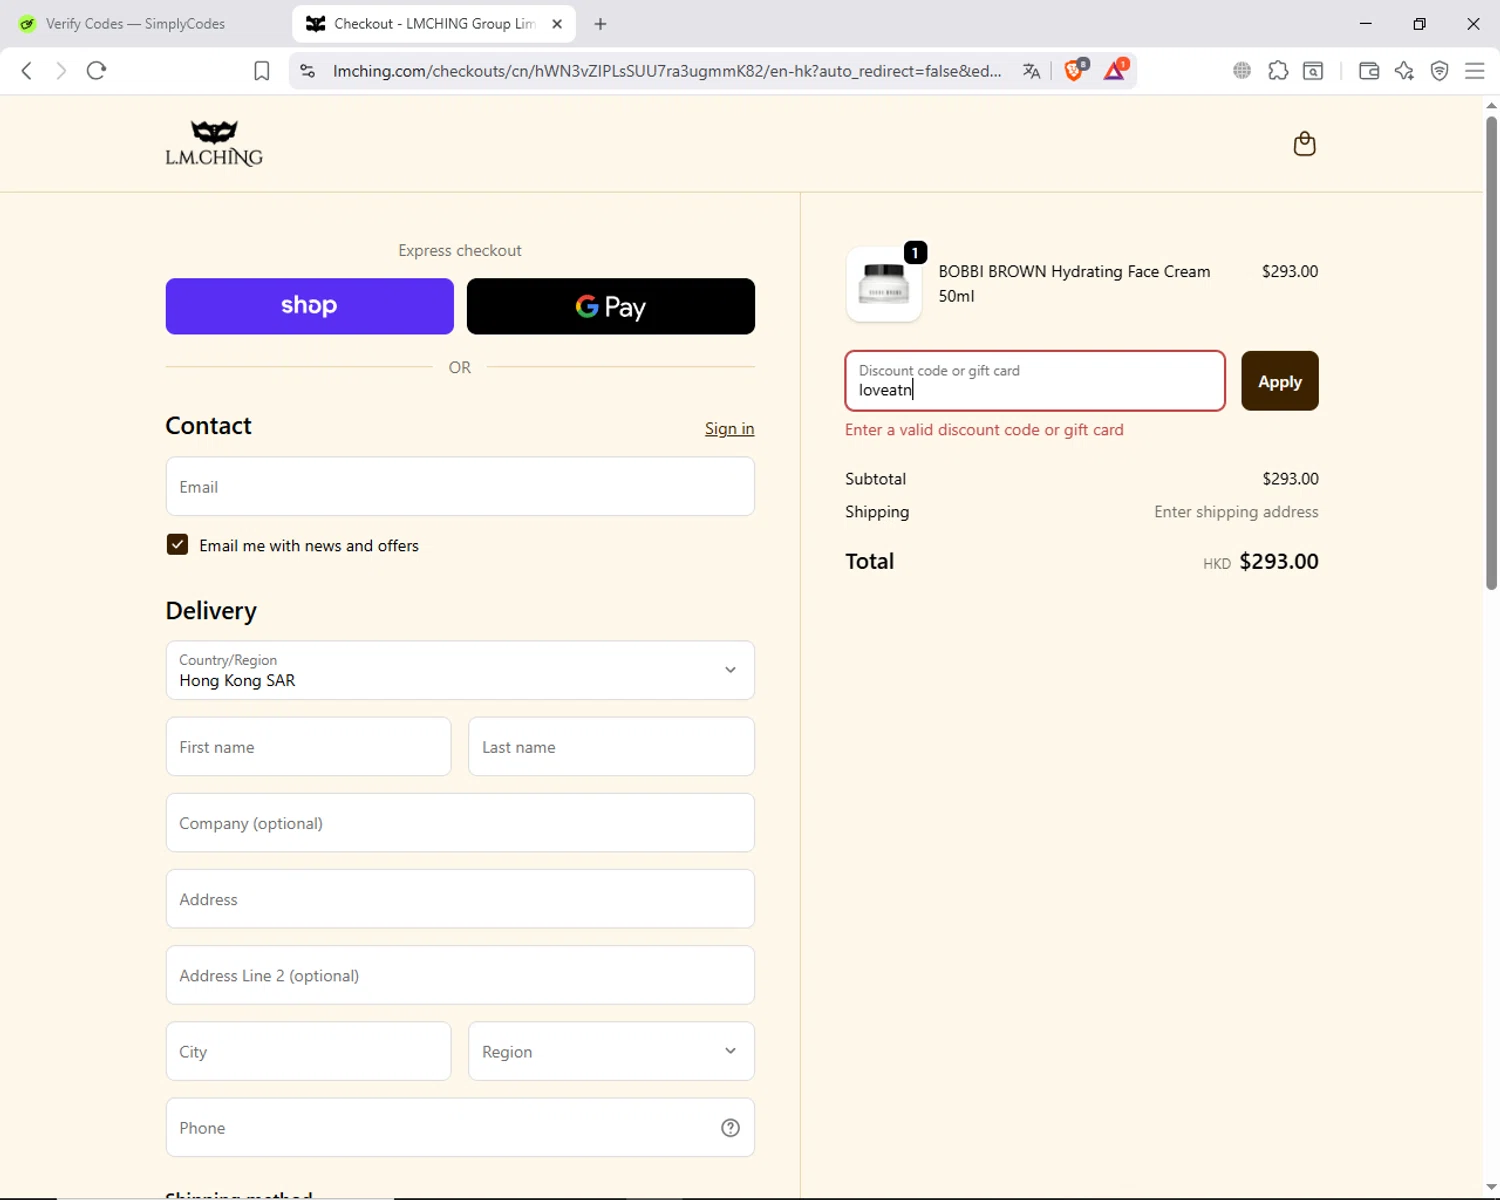Click the Company (optional) field
Screen dimensions: 1500x1200
coord(460,823)
